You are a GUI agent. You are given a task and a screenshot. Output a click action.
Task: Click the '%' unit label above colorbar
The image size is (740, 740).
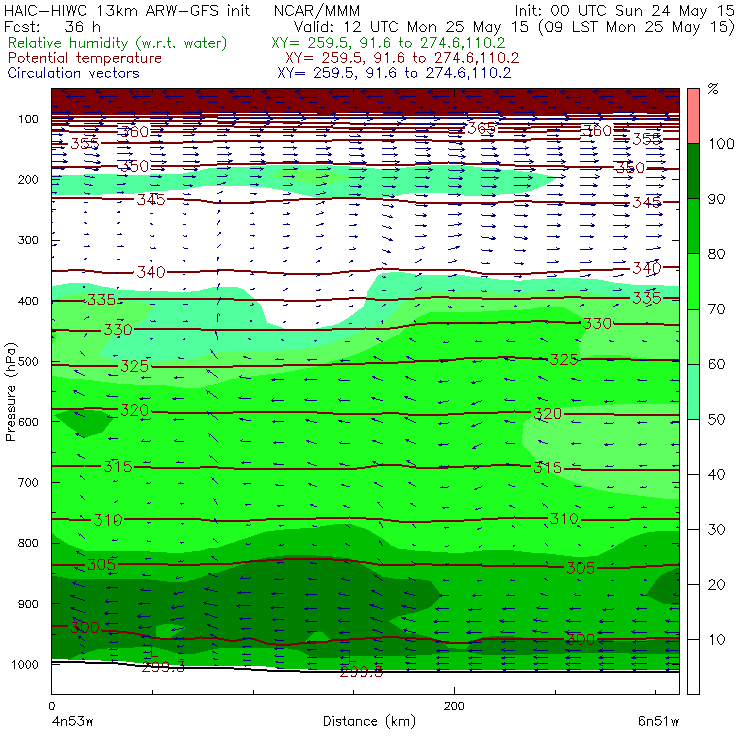coord(713,89)
